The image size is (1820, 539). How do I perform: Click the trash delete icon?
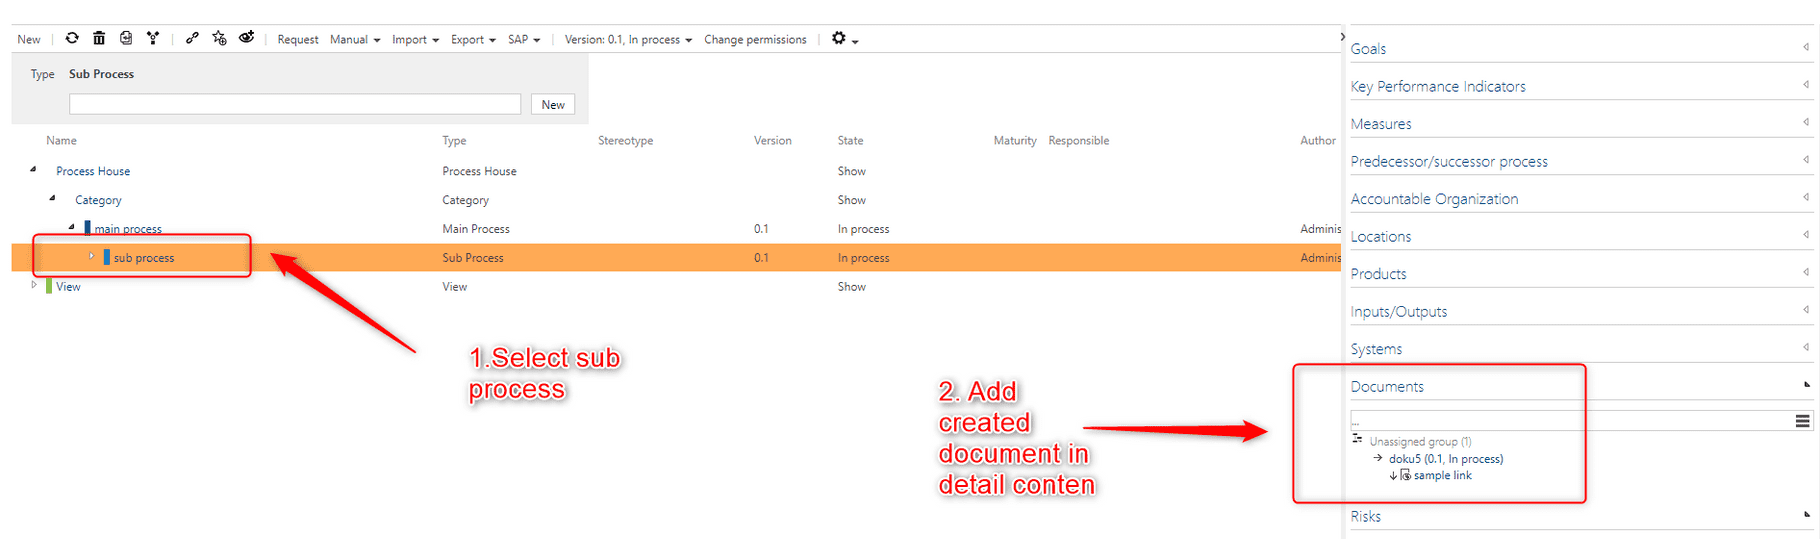coord(99,38)
